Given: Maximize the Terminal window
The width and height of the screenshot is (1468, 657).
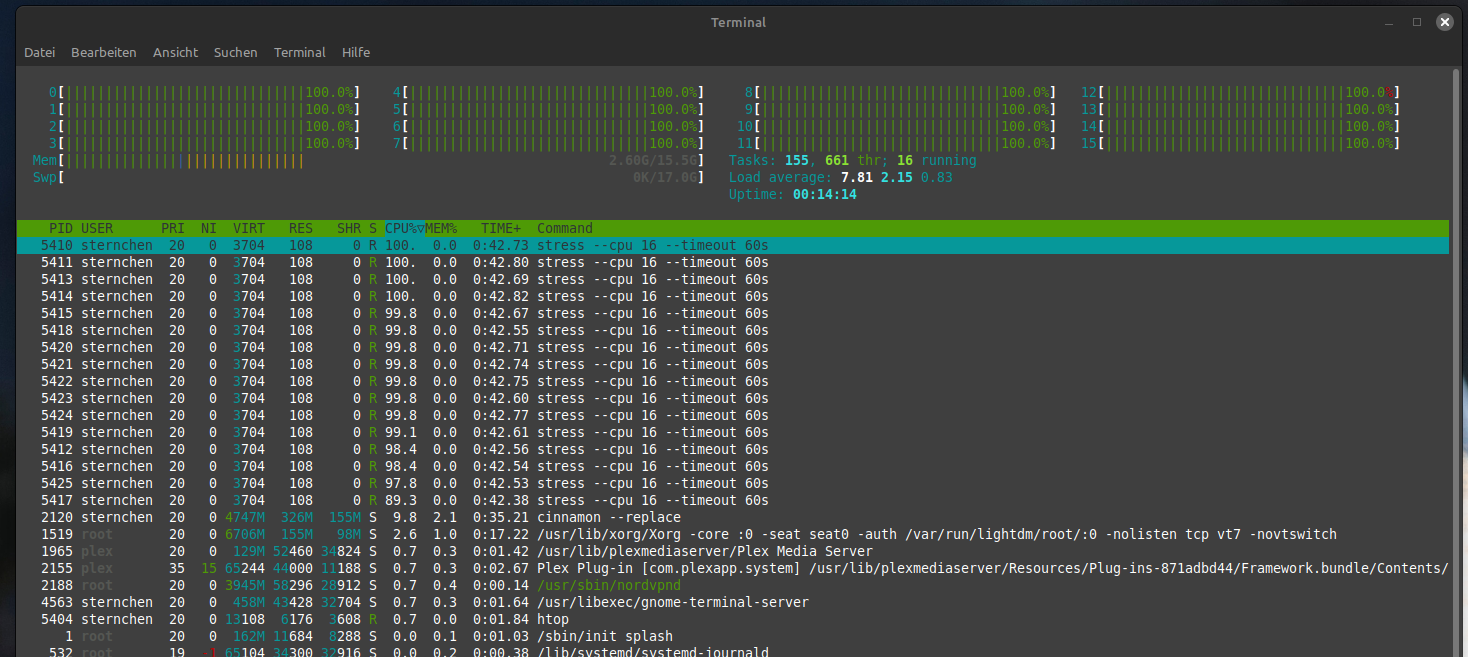Looking at the screenshot, I should point(1417,21).
